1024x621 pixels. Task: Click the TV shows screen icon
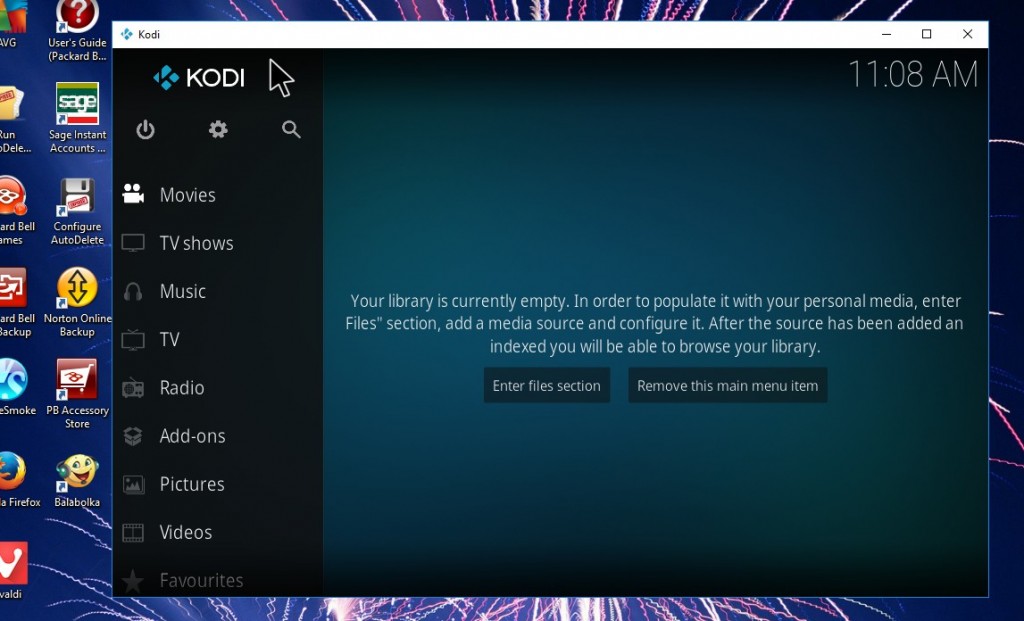coord(133,242)
